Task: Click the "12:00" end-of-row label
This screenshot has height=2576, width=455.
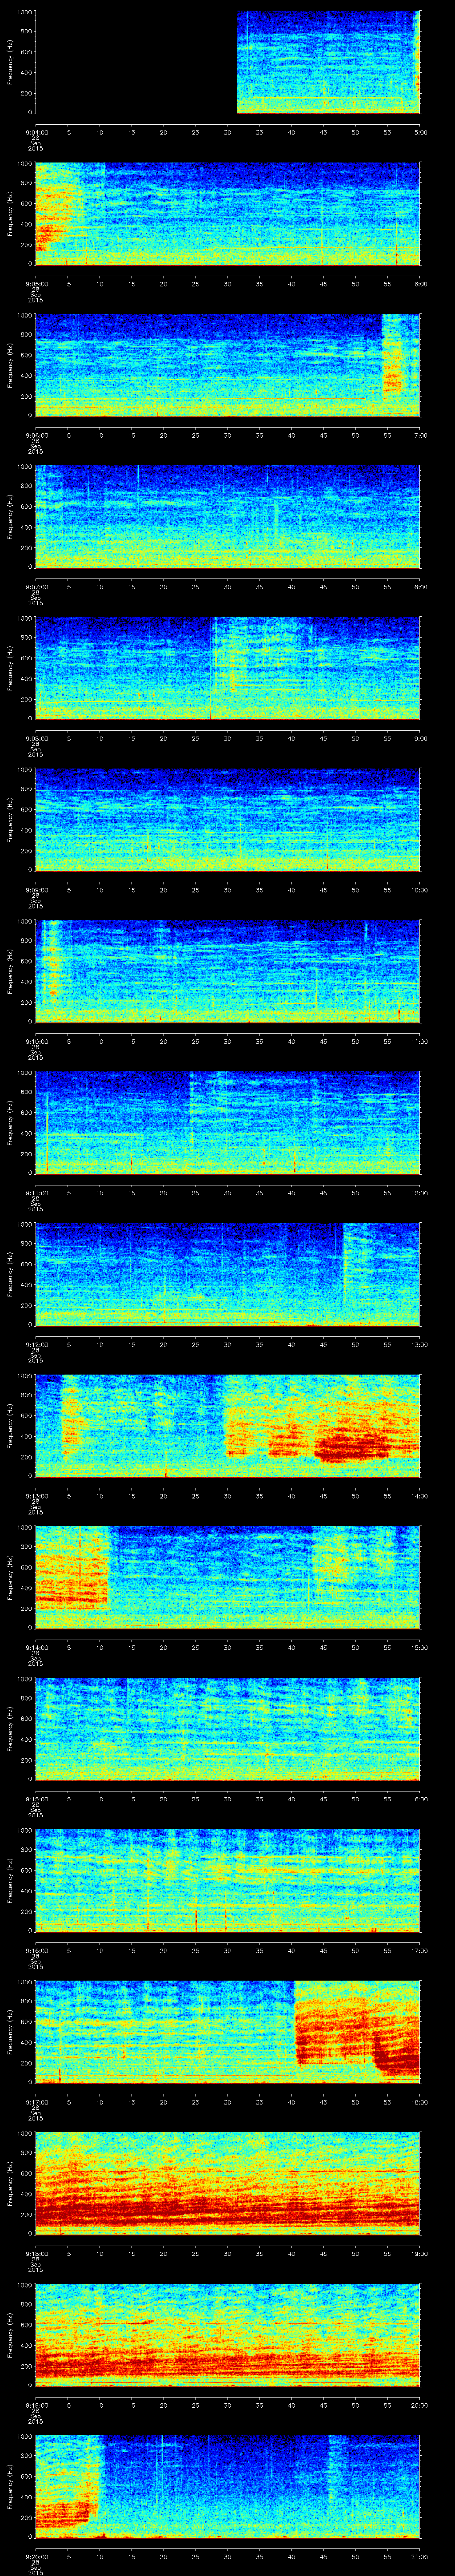Action: point(419,1193)
